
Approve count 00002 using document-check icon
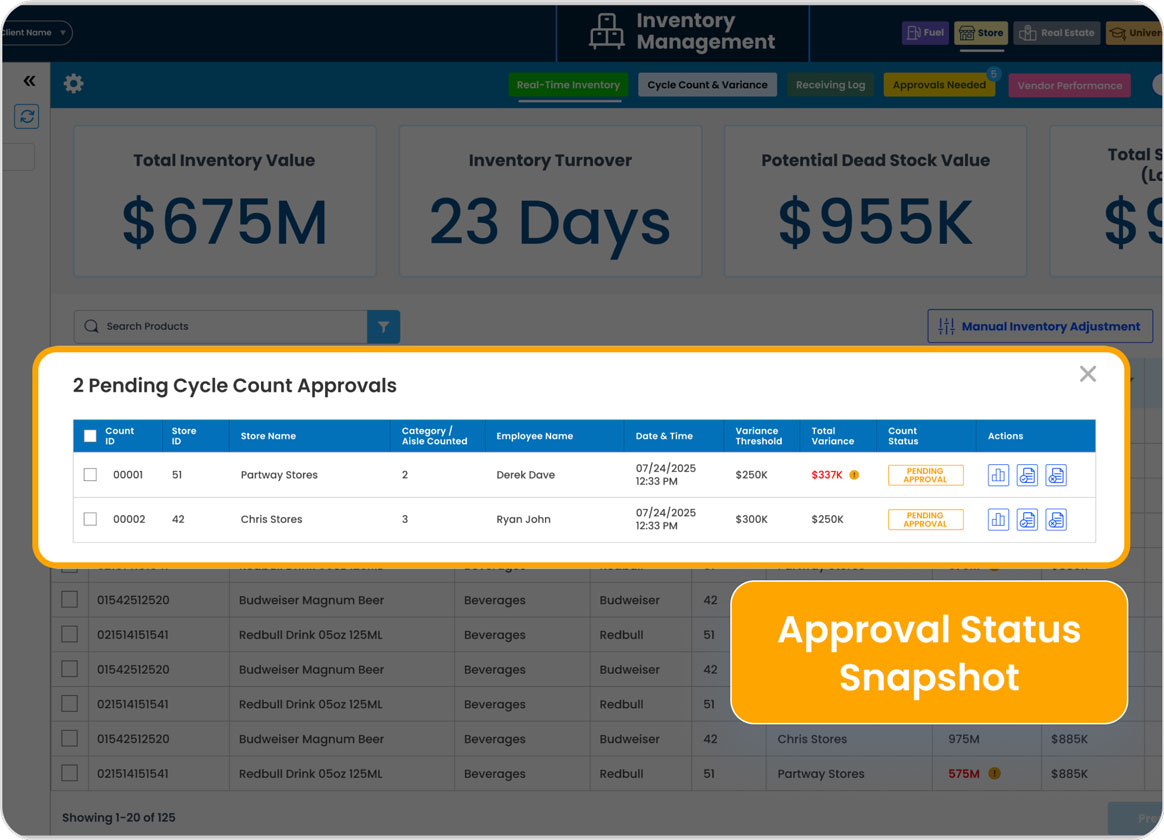(x=1027, y=519)
